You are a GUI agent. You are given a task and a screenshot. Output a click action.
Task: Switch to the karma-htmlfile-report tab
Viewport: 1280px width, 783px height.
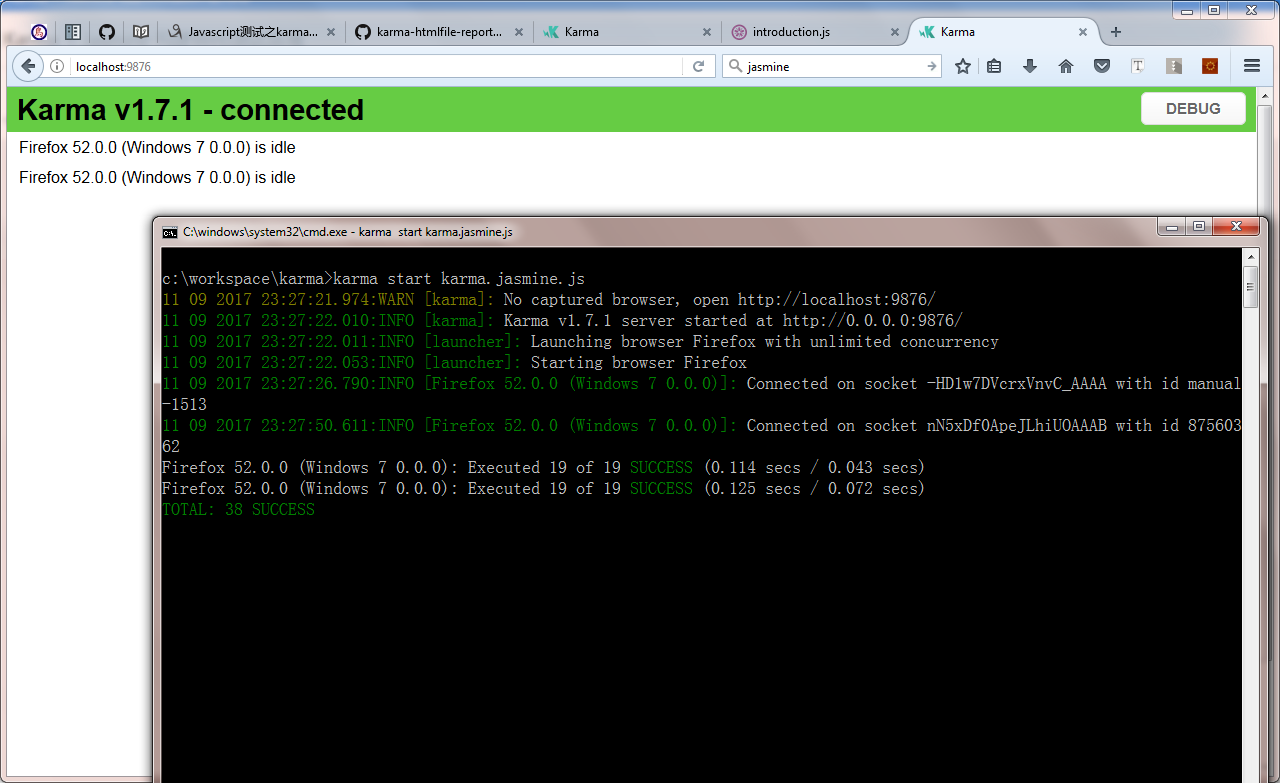pyautogui.click(x=440, y=32)
